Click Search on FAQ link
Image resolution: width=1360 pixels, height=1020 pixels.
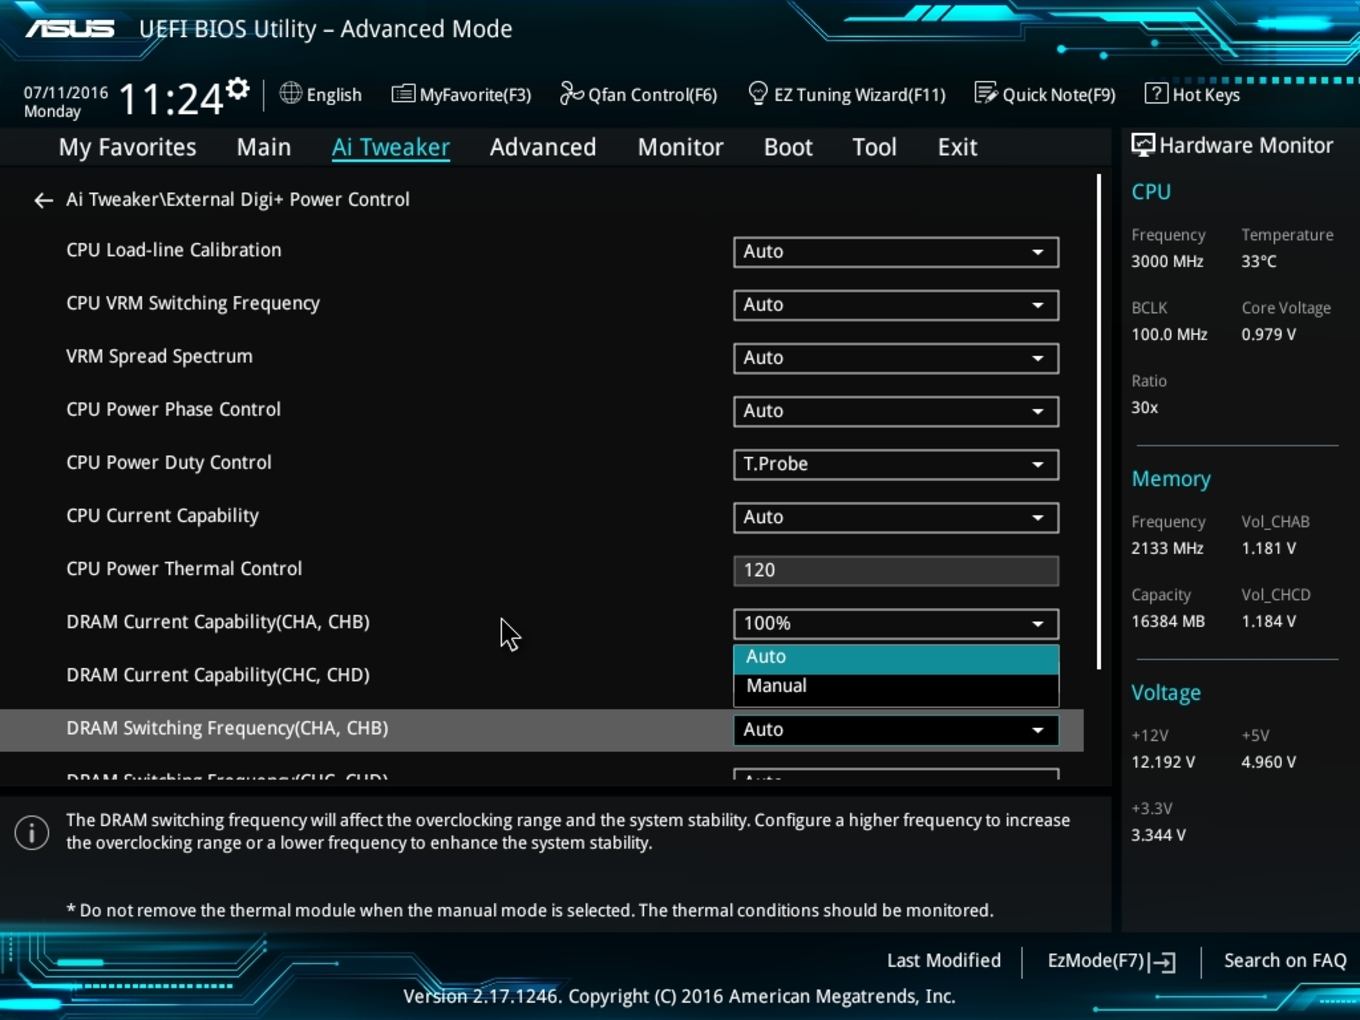pos(1285,961)
